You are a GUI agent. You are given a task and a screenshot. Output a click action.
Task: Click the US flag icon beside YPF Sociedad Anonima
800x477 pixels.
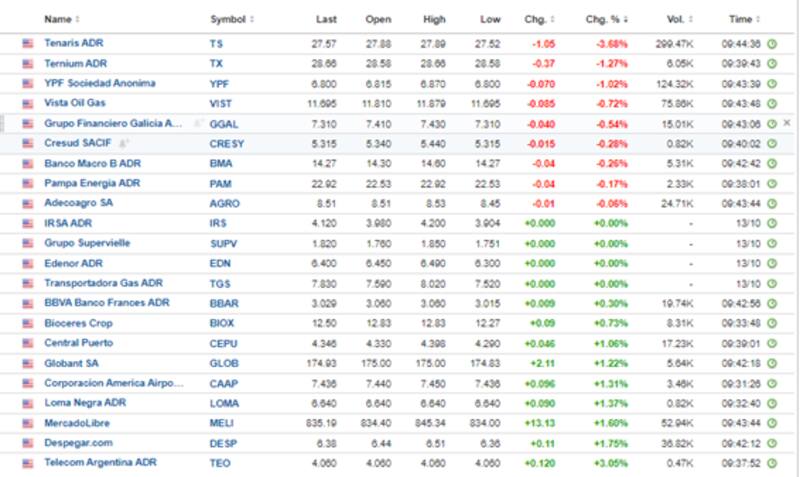(x=27, y=83)
